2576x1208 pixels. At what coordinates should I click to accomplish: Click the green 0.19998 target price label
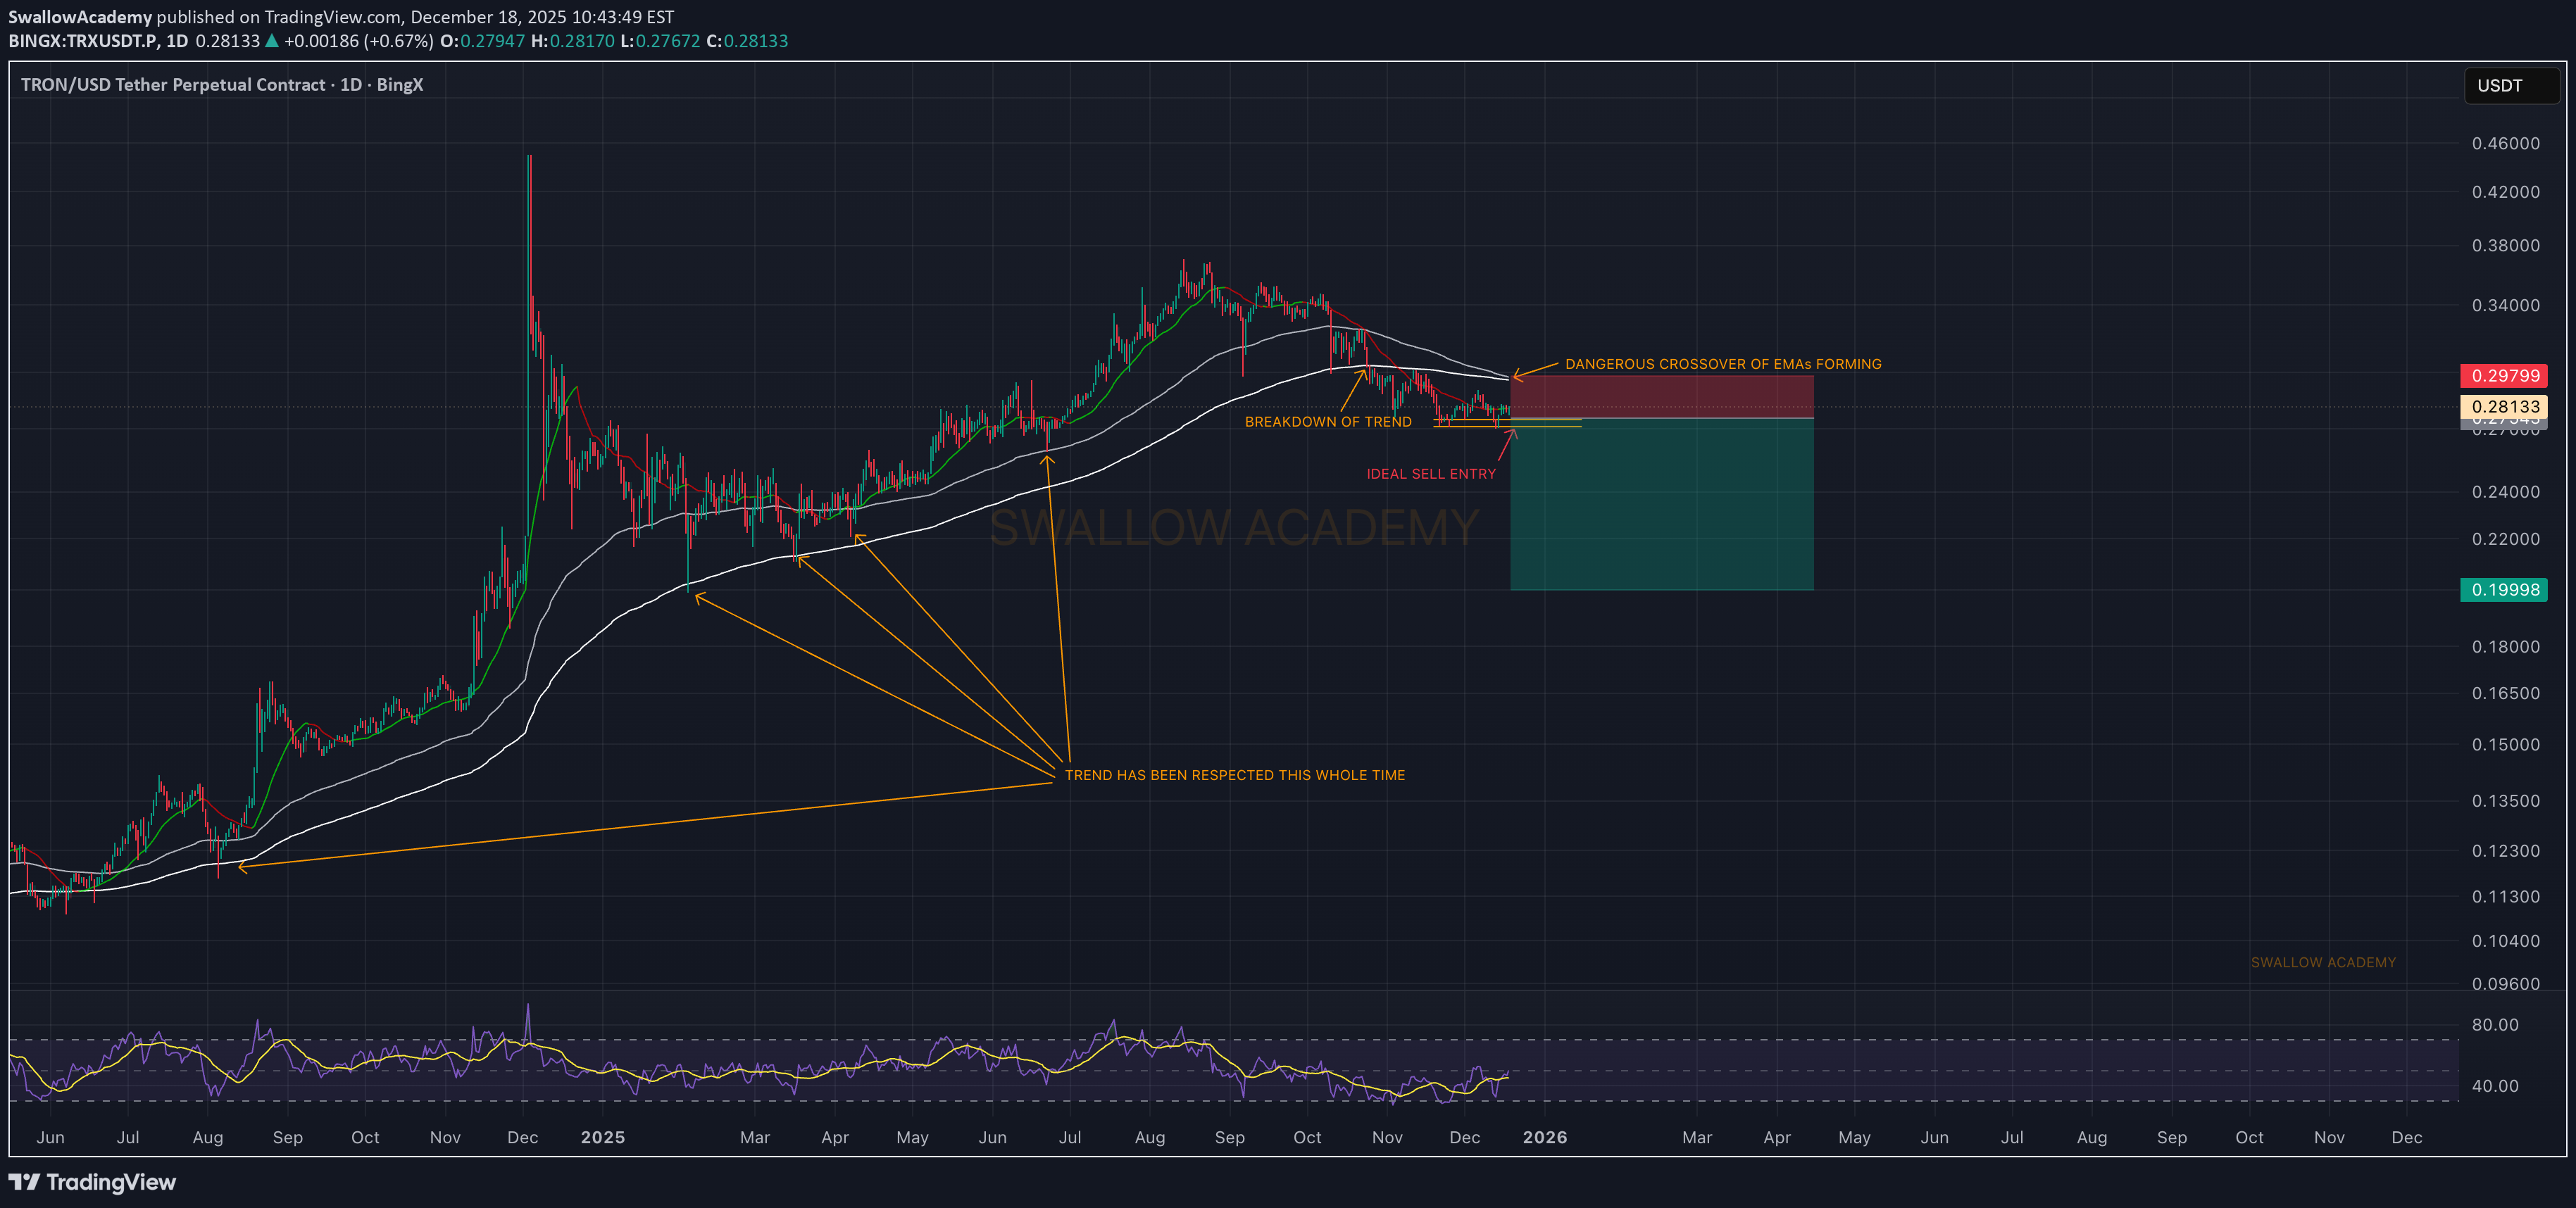[2503, 590]
